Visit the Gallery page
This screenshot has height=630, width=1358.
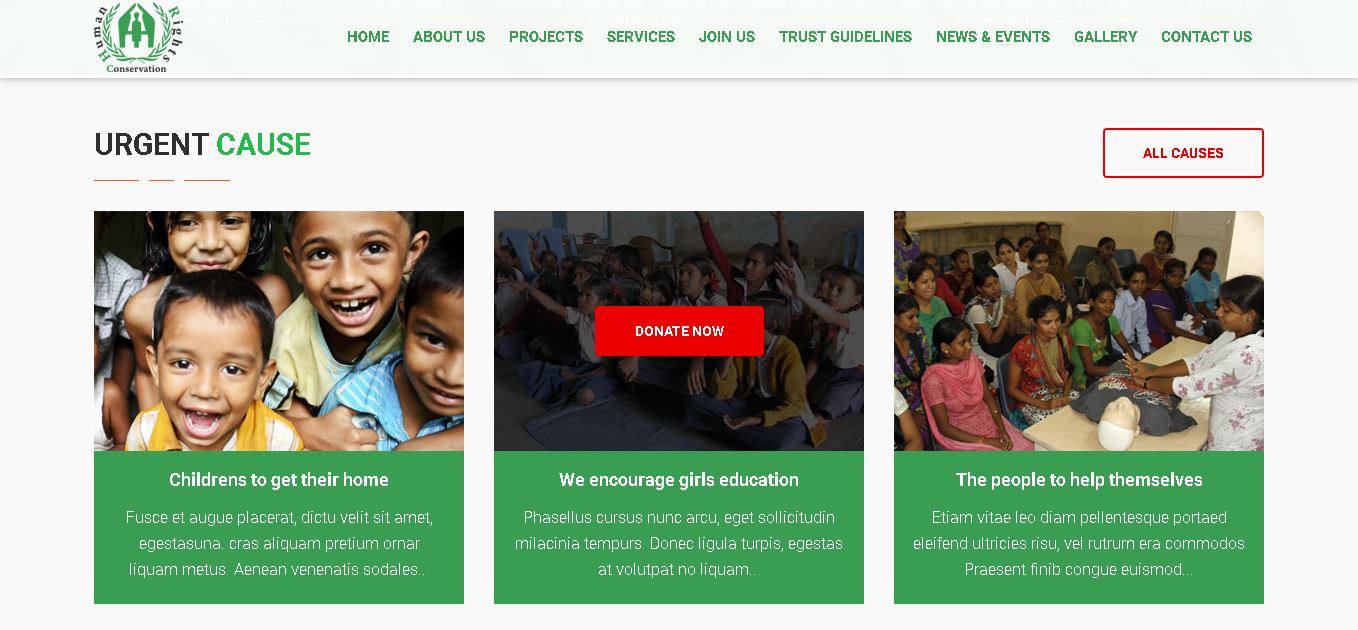pos(1105,37)
